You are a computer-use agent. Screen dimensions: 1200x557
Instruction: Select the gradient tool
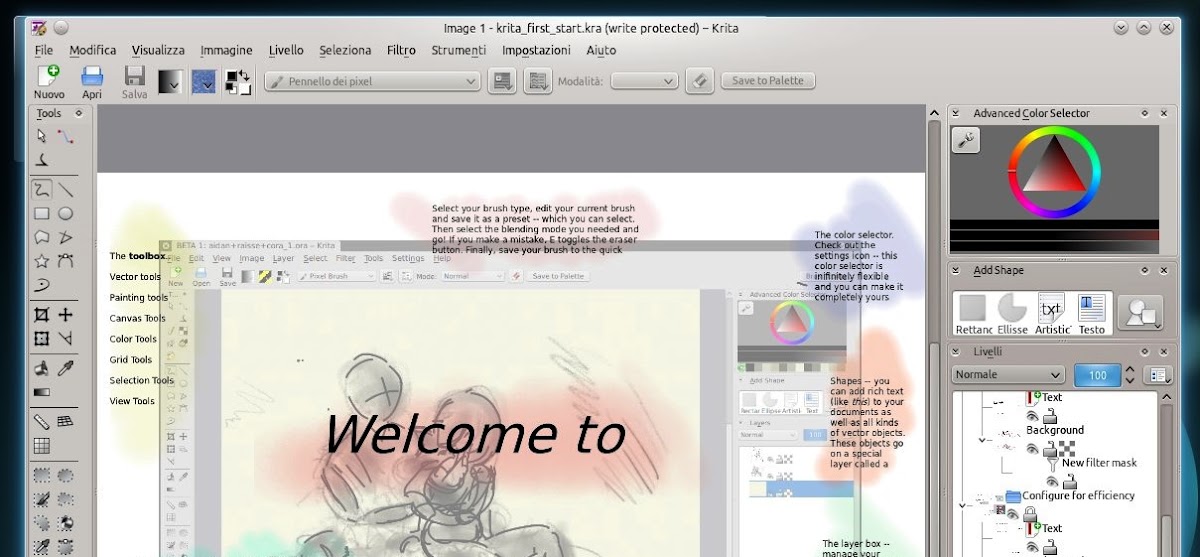[42, 393]
